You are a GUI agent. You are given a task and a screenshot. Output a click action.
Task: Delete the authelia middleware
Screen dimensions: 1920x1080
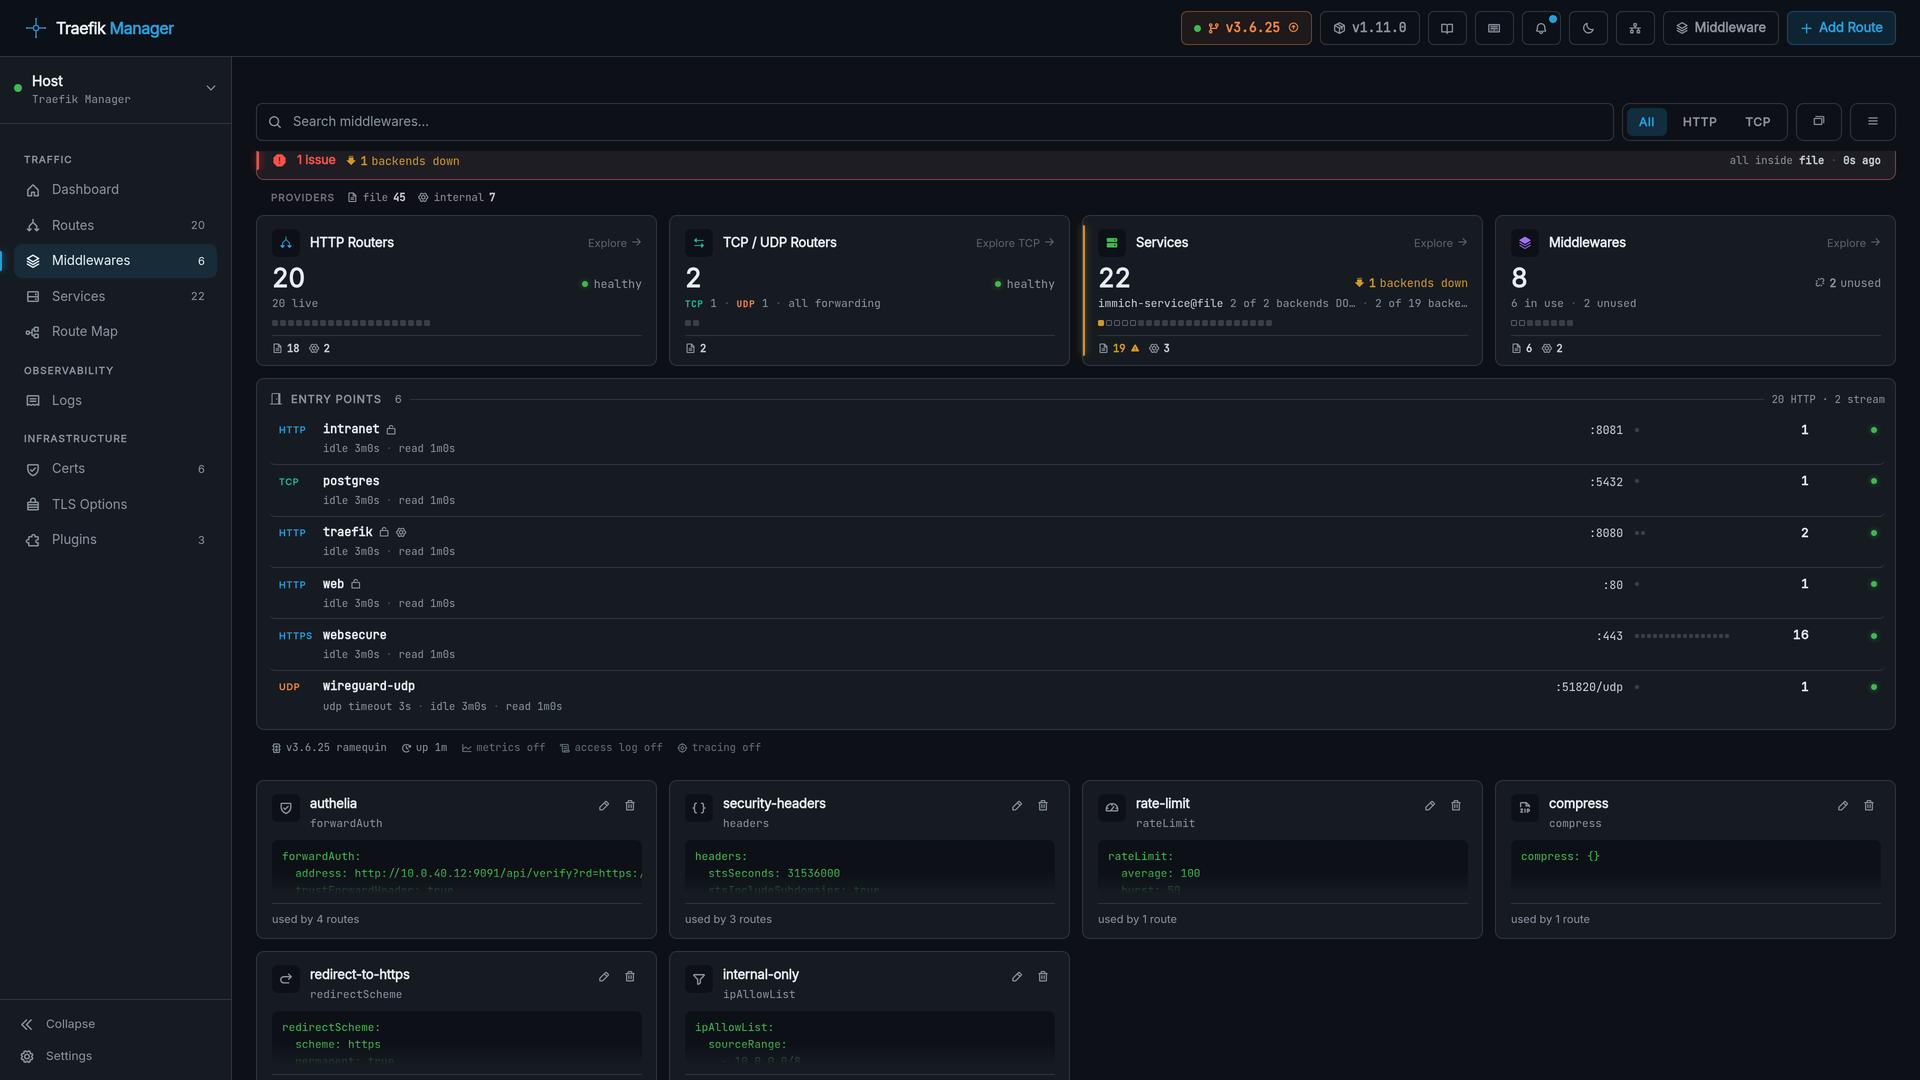pyautogui.click(x=630, y=806)
